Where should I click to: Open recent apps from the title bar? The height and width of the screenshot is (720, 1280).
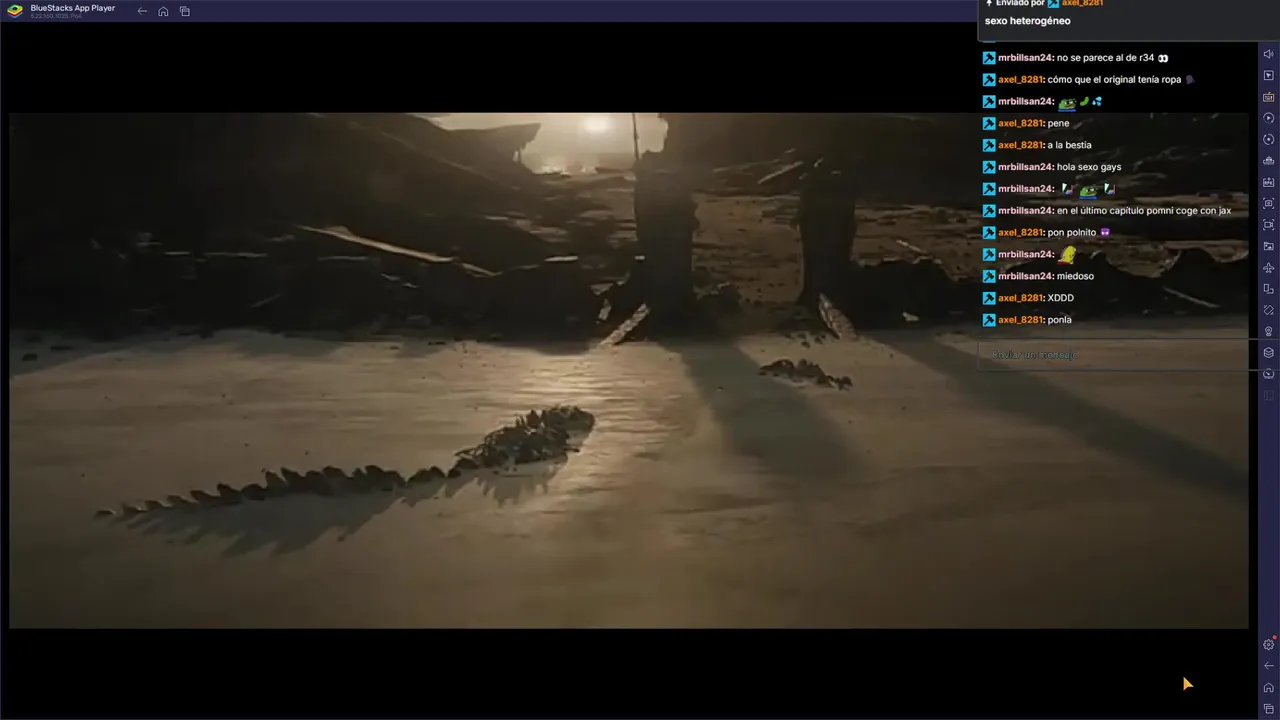click(185, 11)
